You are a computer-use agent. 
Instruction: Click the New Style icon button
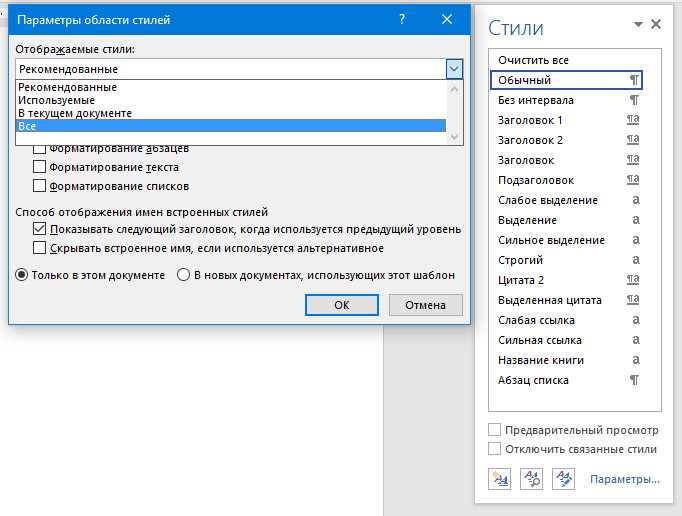tap(499, 479)
